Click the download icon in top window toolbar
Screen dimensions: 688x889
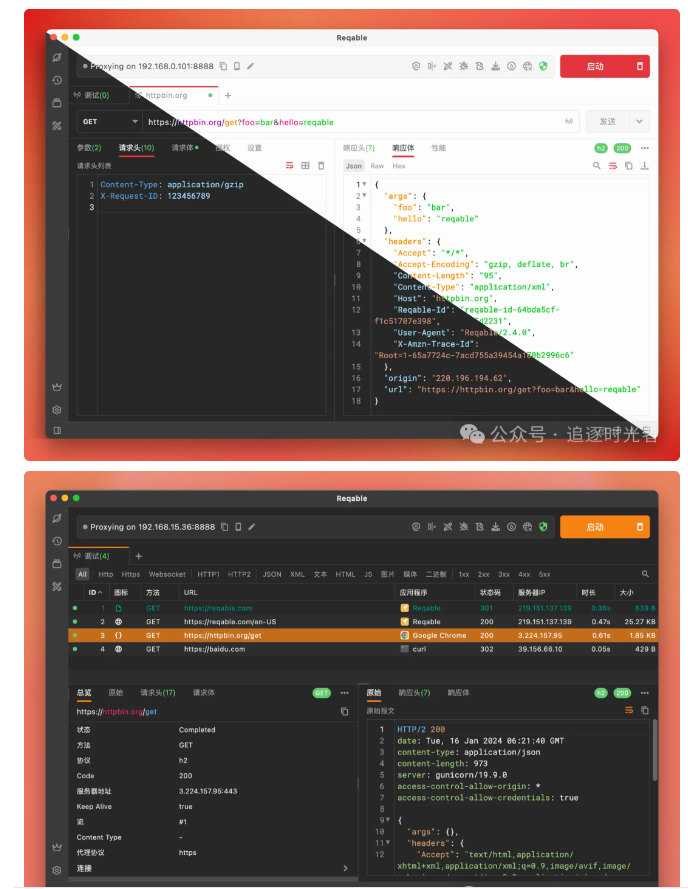point(496,66)
